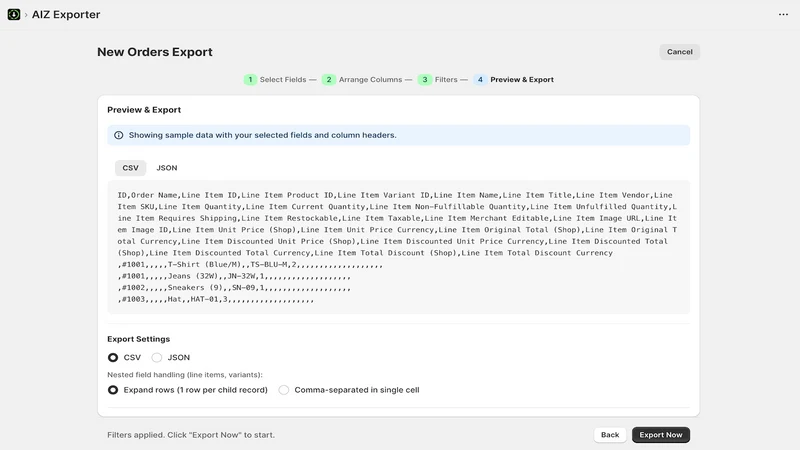Click the T-Shirt (Blue/M) preview row
Viewport: 800px width, 450px height.
pyautogui.click(x=250, y=265)
